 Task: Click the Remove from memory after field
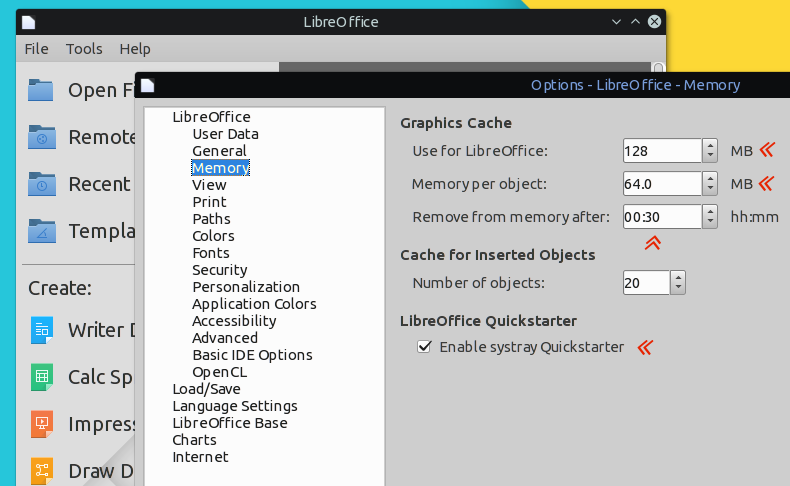[662, 217]
